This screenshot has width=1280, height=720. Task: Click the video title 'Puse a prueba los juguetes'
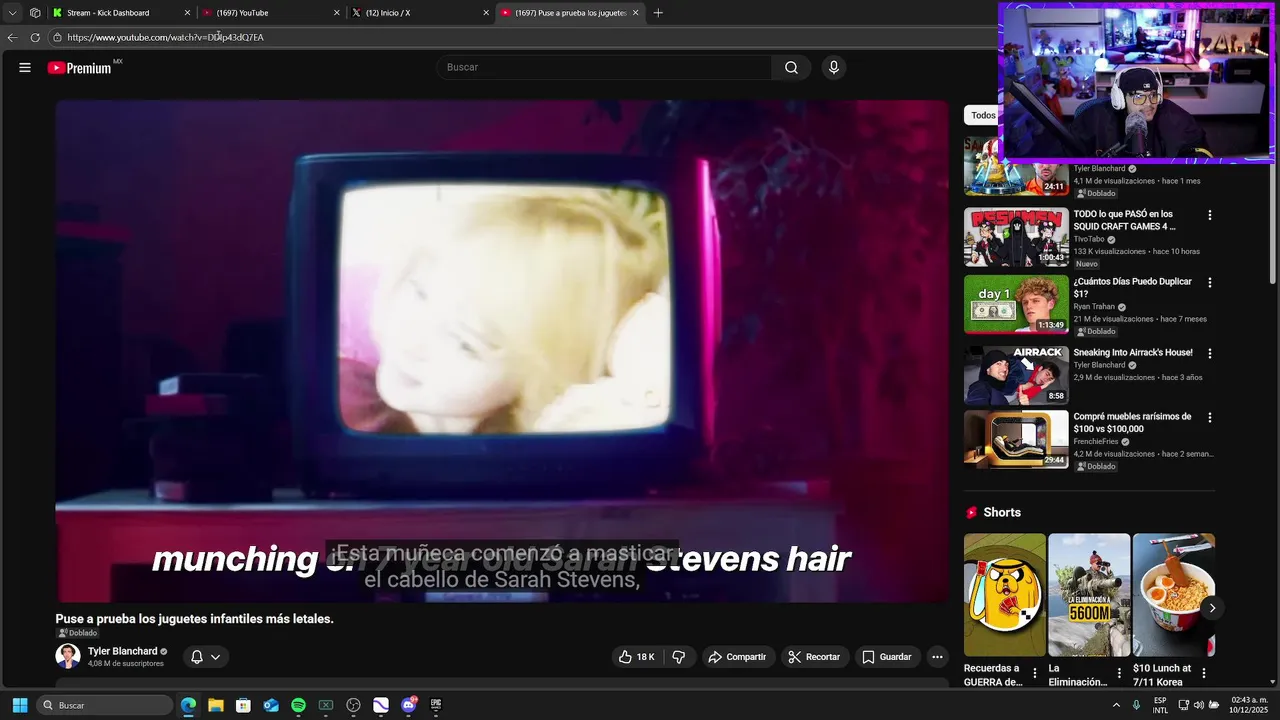tap(194, 619)
